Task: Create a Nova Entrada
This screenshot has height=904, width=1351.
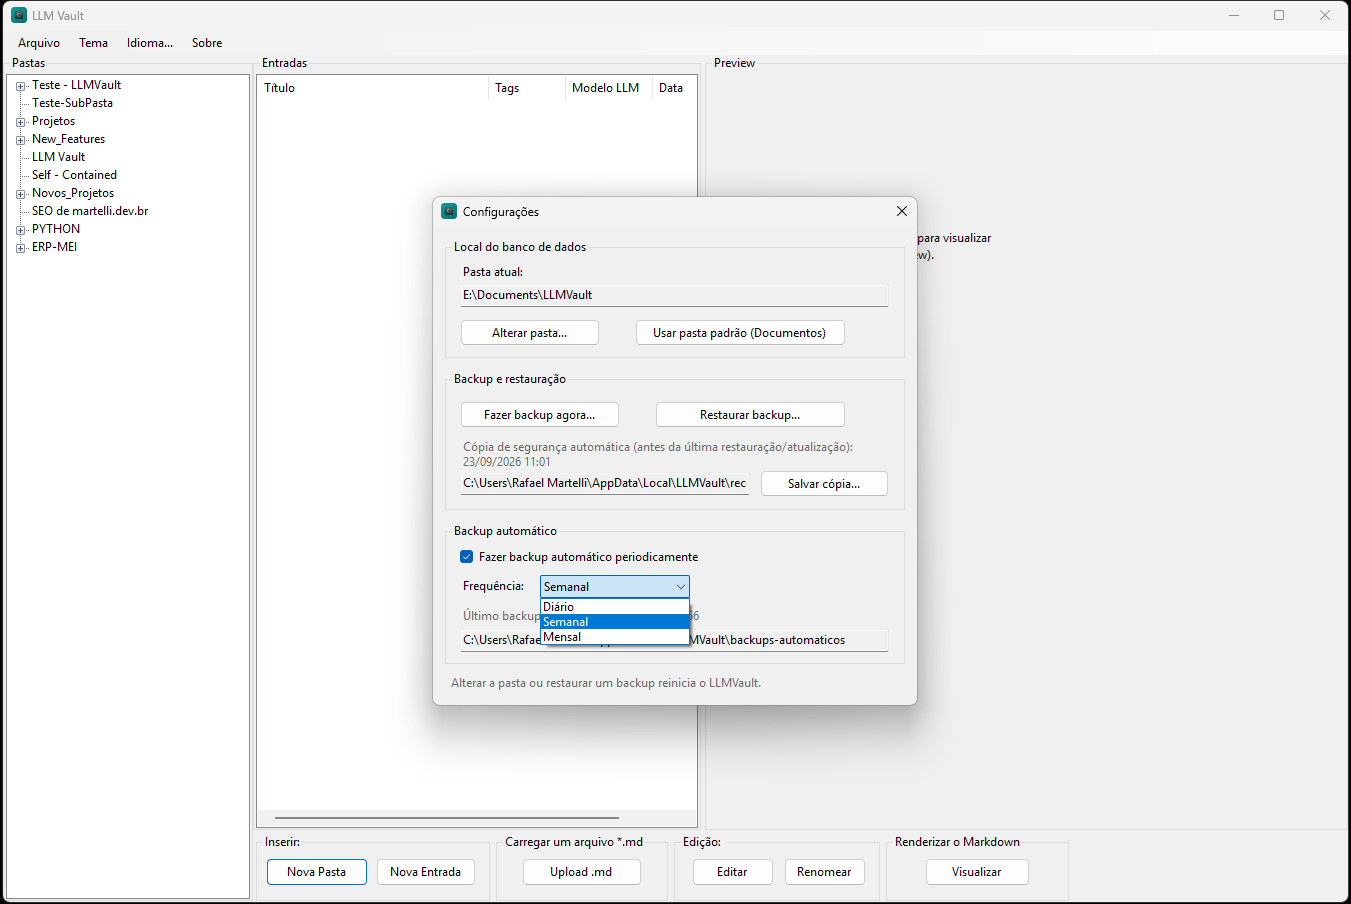Action: click(x=426, y=872)
